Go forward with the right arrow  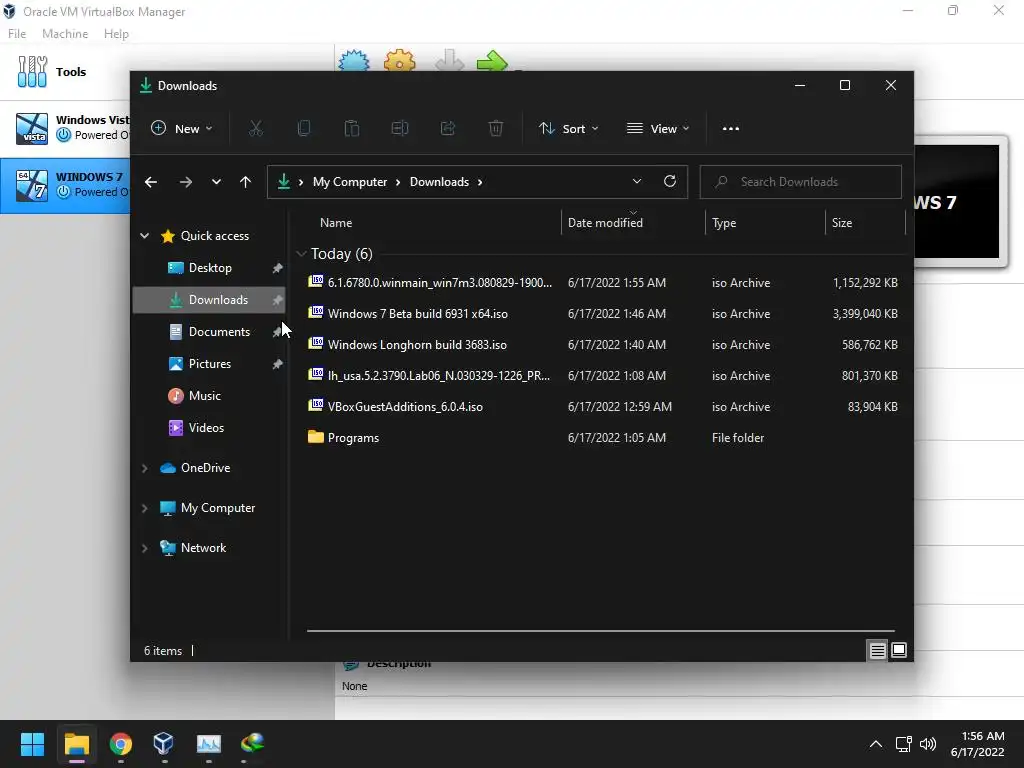[x=185, y=182]
